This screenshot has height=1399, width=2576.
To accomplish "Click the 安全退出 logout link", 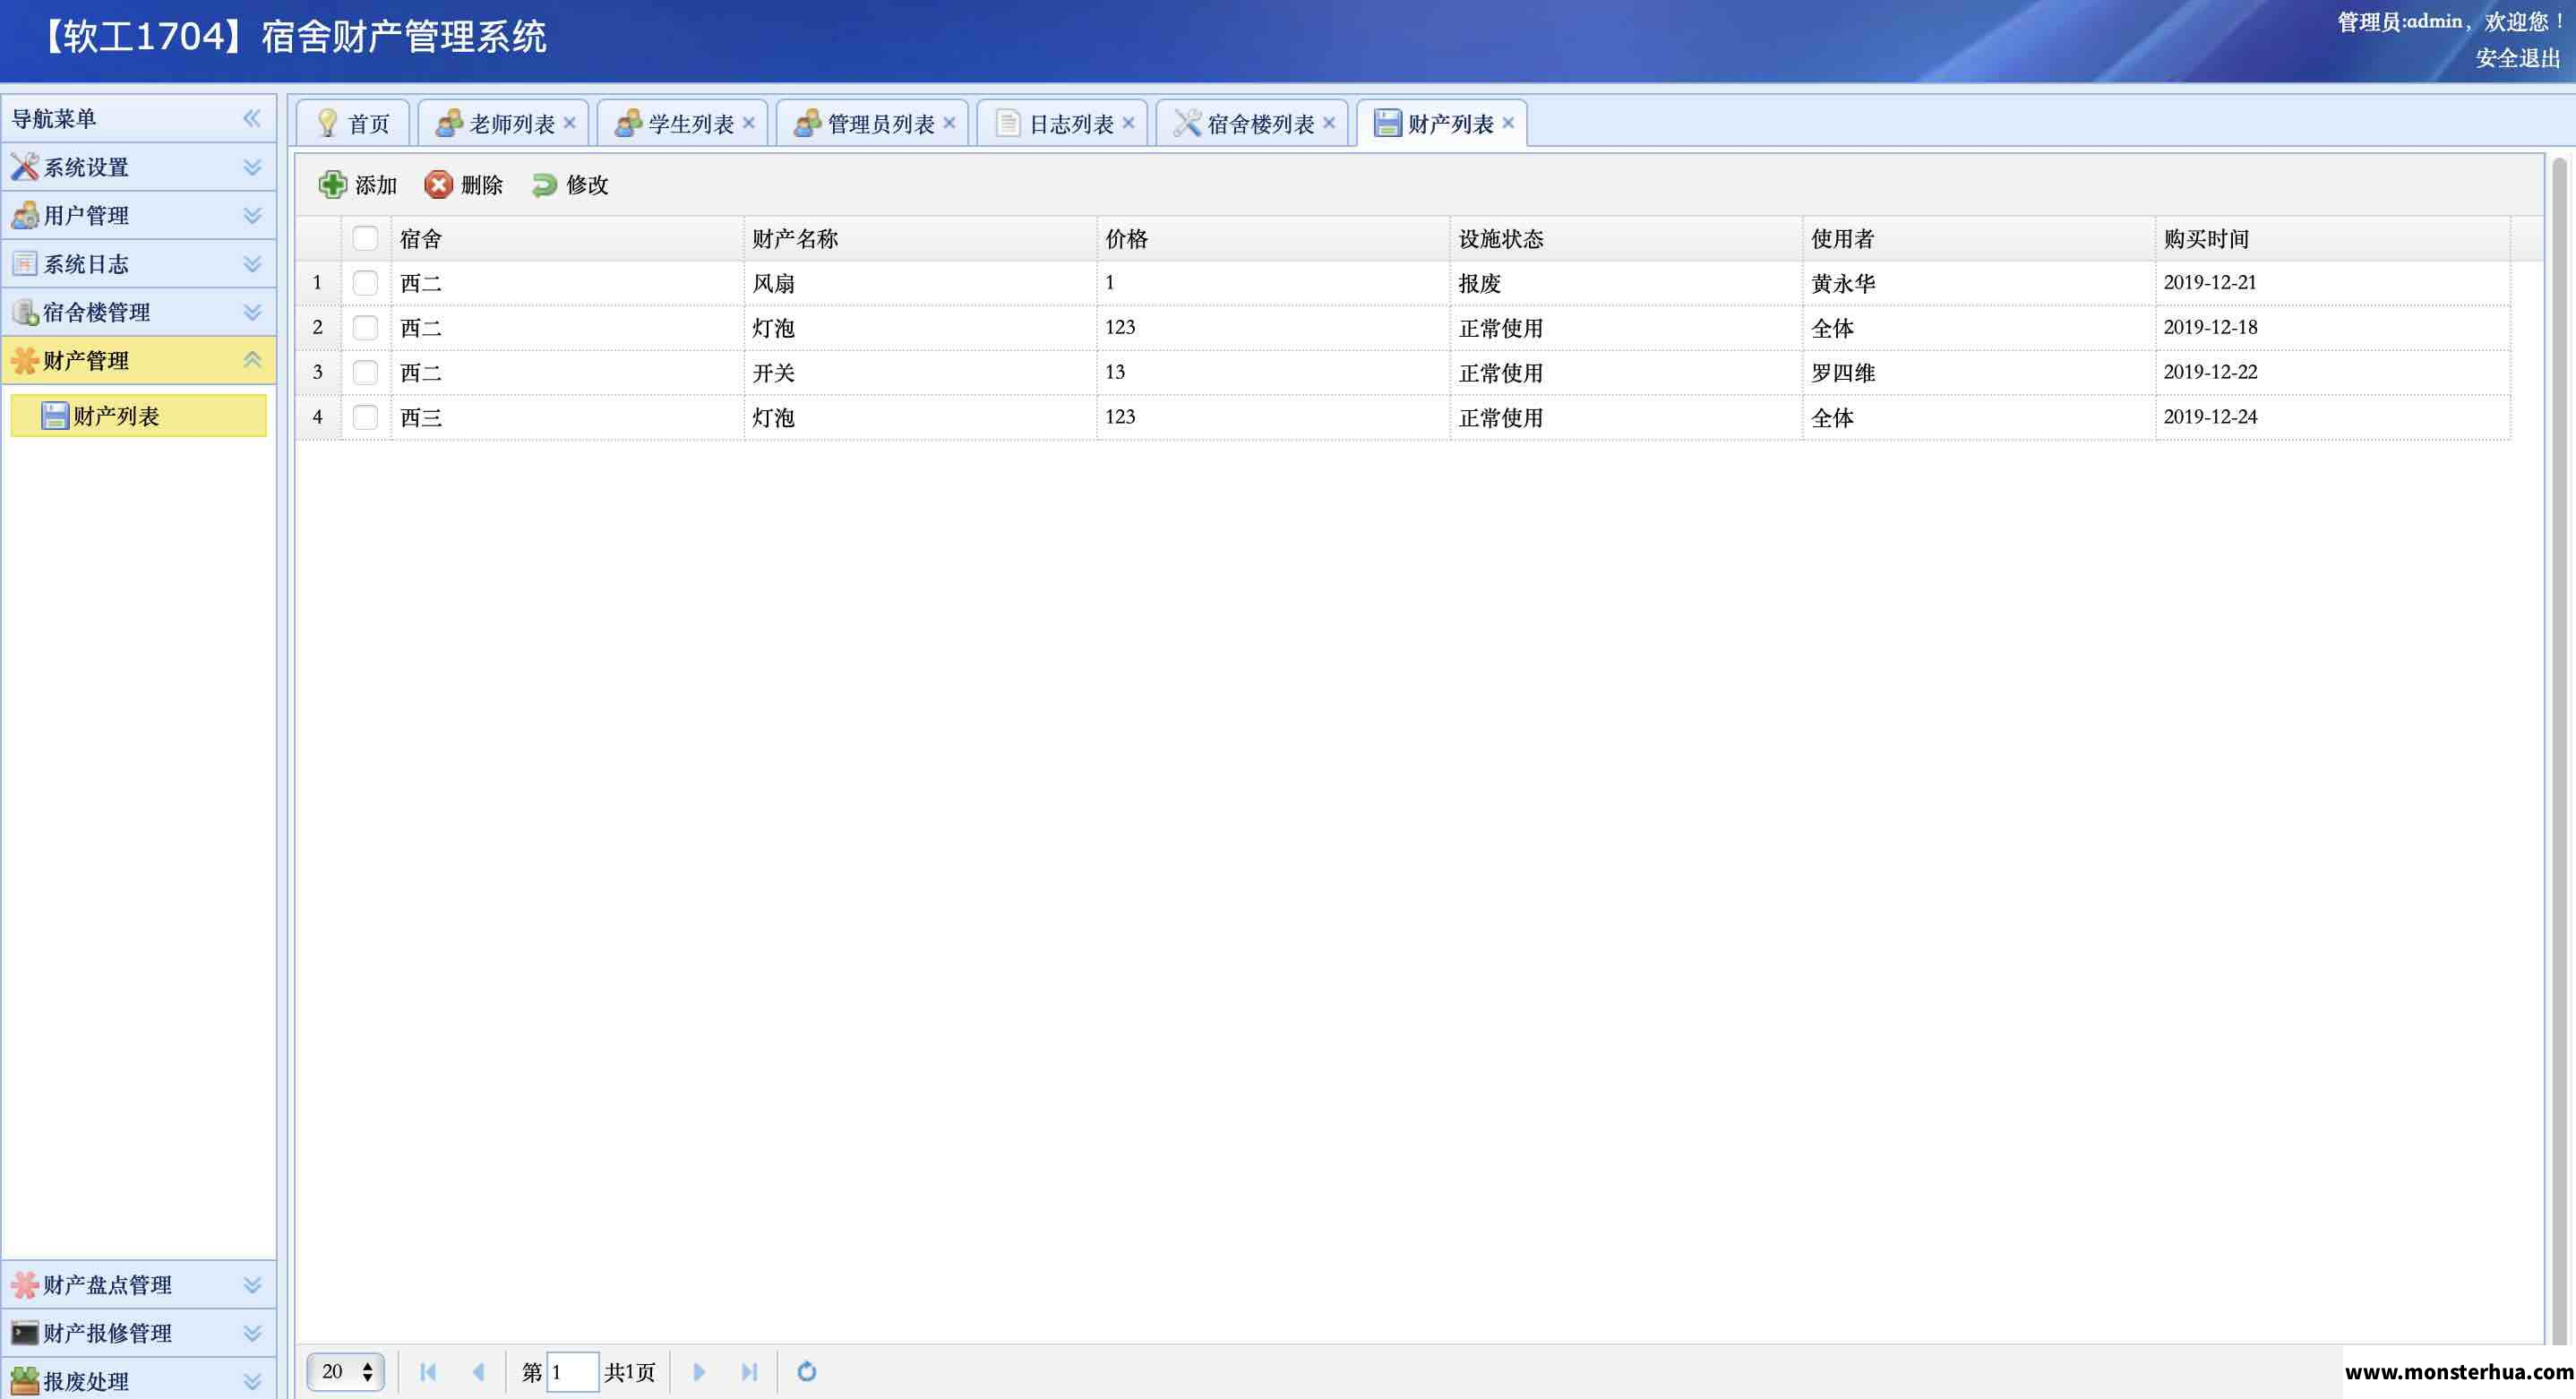I will [2517, 59].
